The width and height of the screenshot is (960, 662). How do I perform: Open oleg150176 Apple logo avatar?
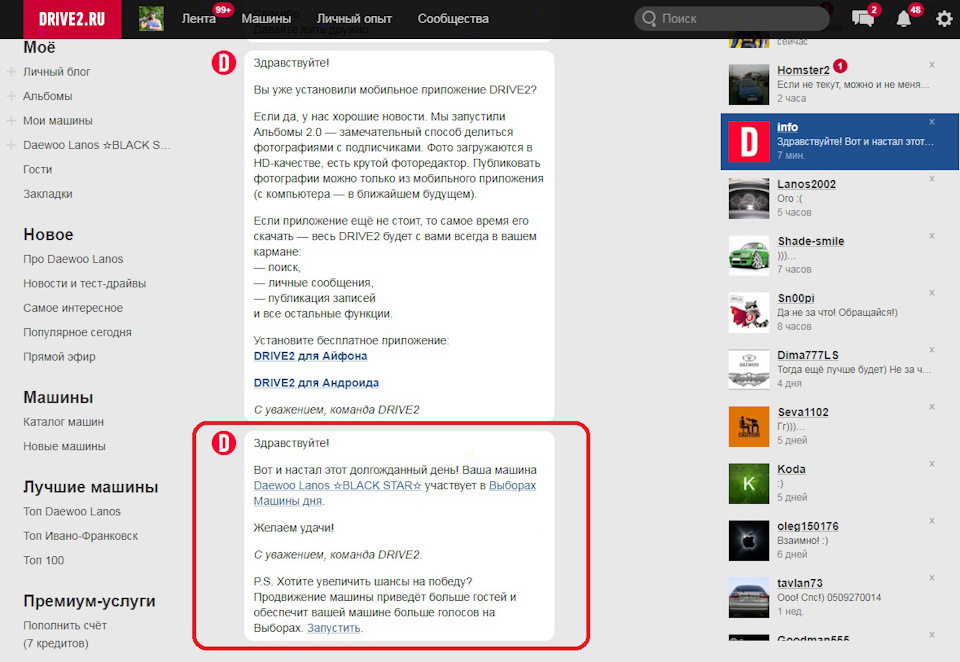pyautogui.click(x=749, y=540)
